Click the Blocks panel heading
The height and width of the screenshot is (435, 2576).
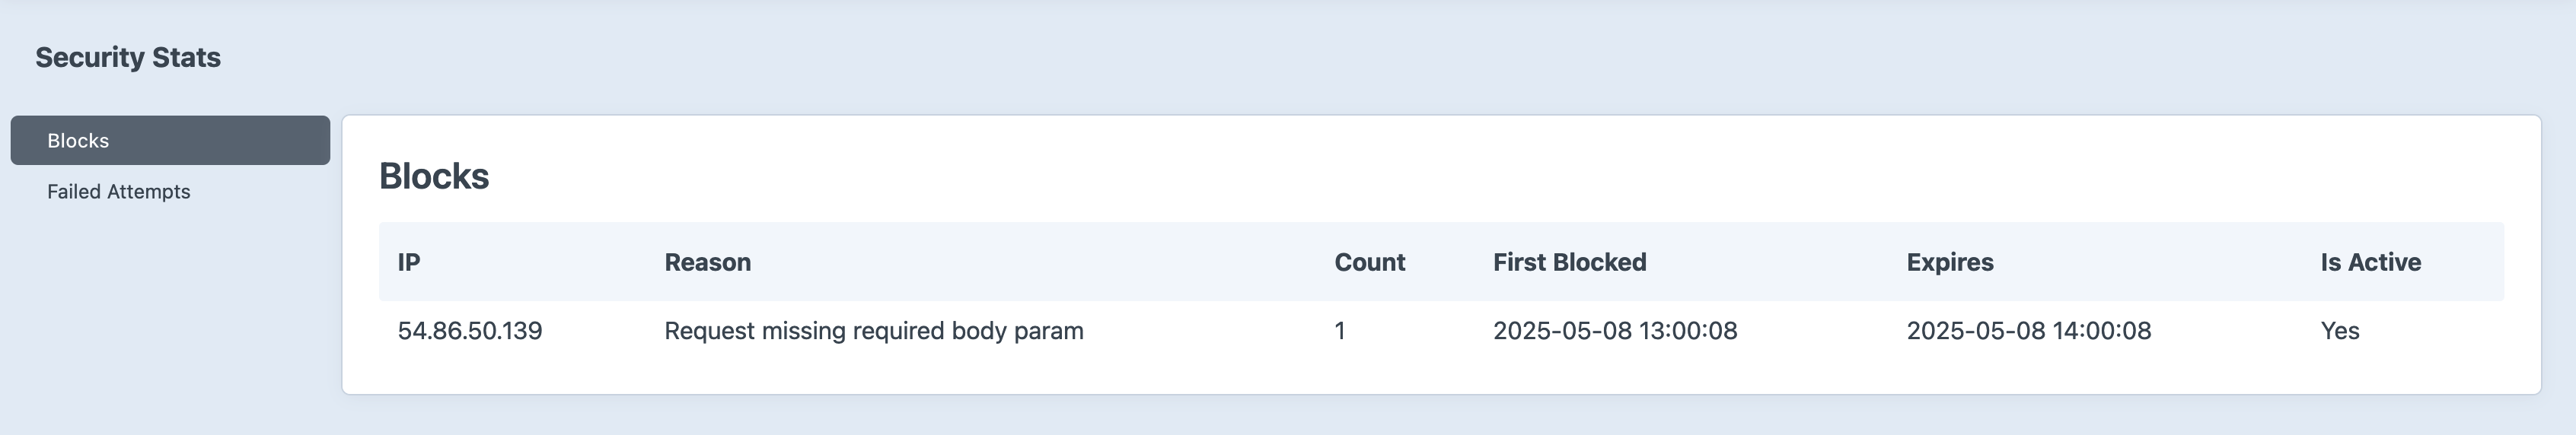coord(434,176)
